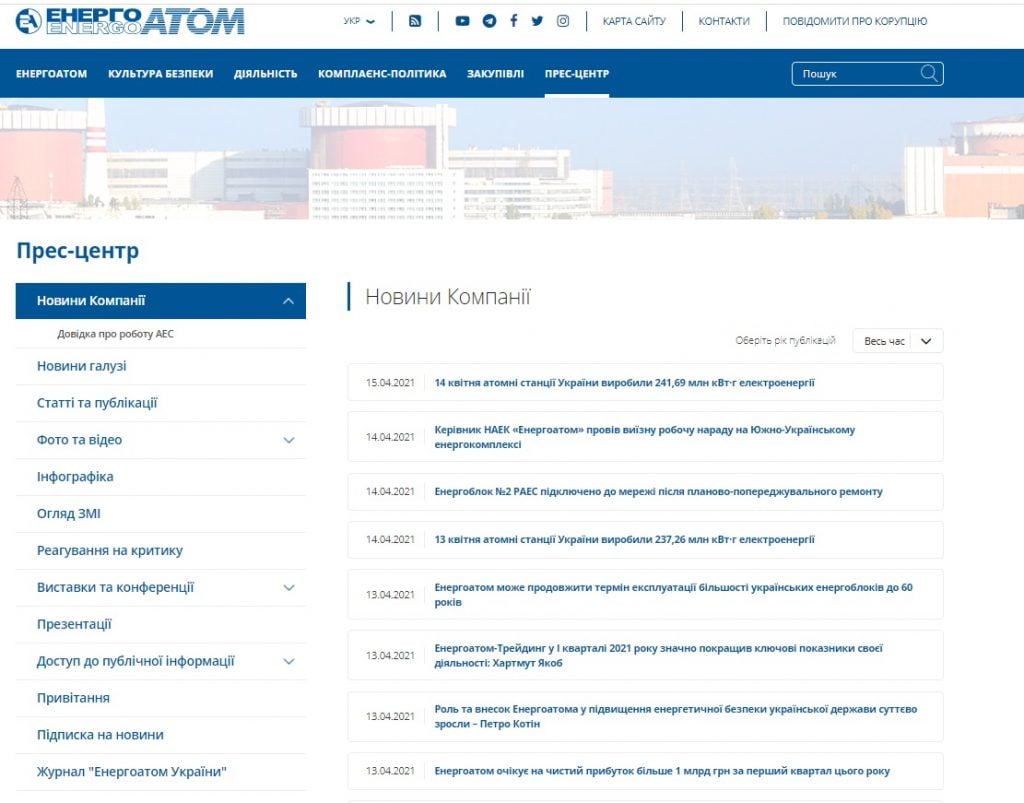Click the 15.04.2021 date in news list
1024x803 pixels.
click(x=390, y=383)
